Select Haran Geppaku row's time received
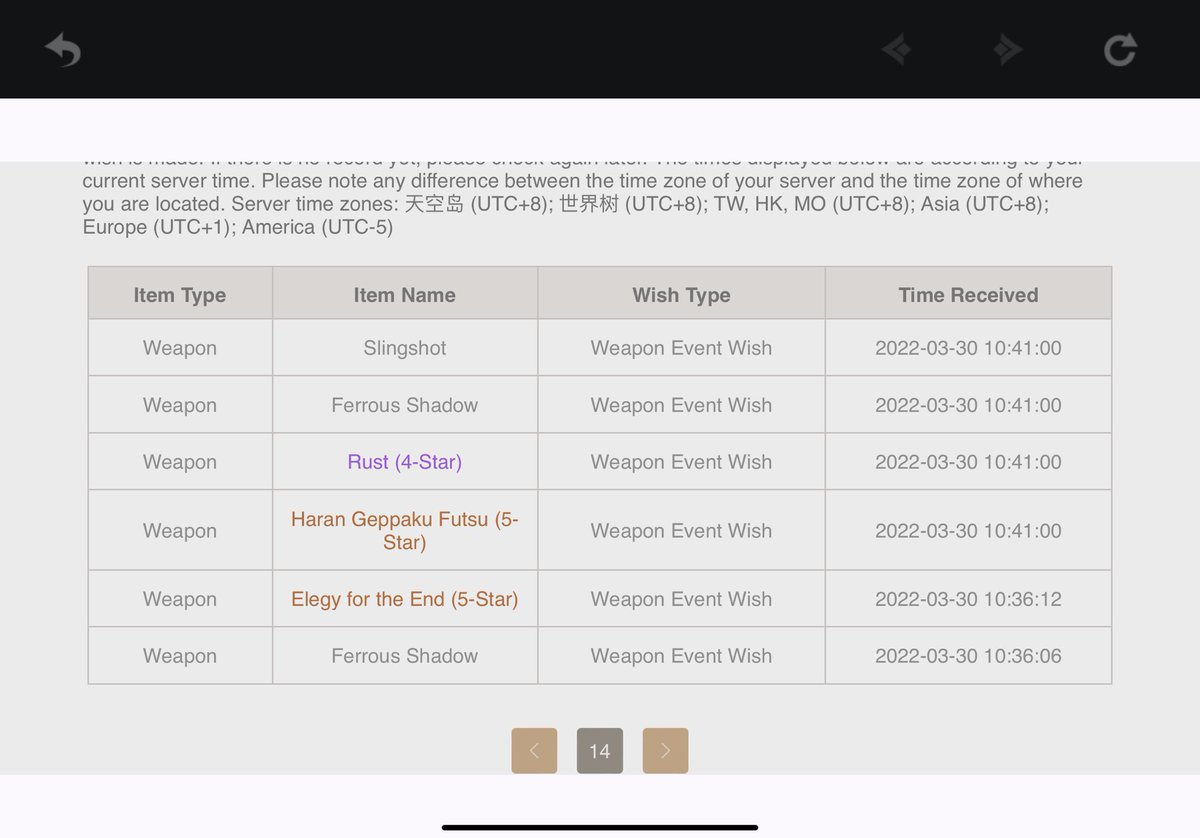 968,531
